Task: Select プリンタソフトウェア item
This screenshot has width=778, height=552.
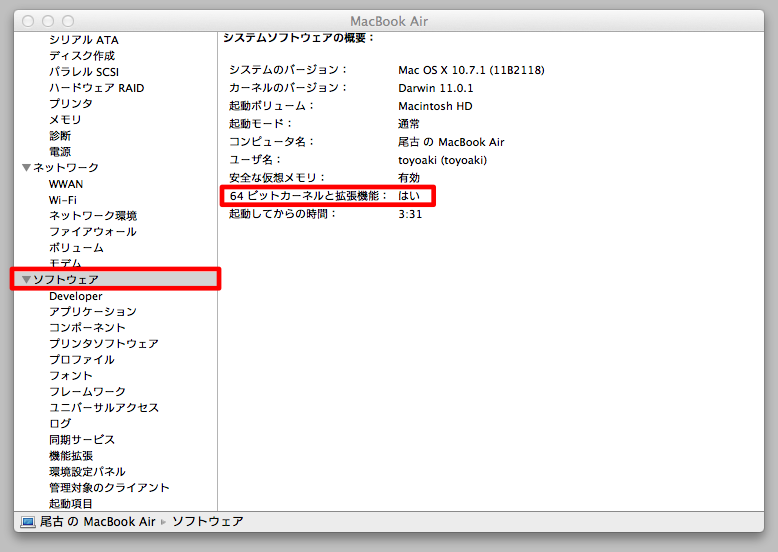Action: (104, 343)
